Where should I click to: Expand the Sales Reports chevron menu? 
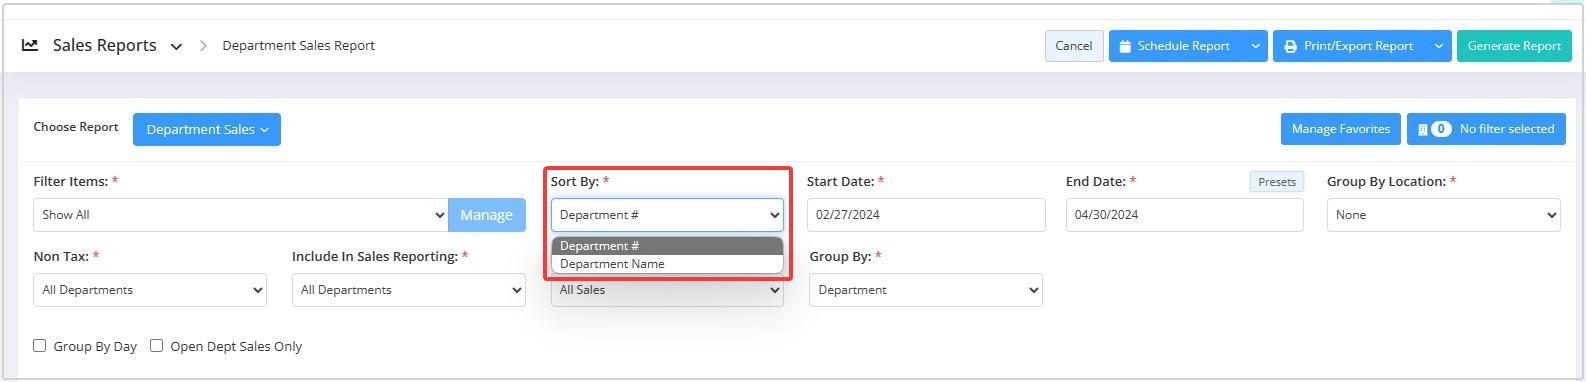pyautogui.click(x=176, y=46)
